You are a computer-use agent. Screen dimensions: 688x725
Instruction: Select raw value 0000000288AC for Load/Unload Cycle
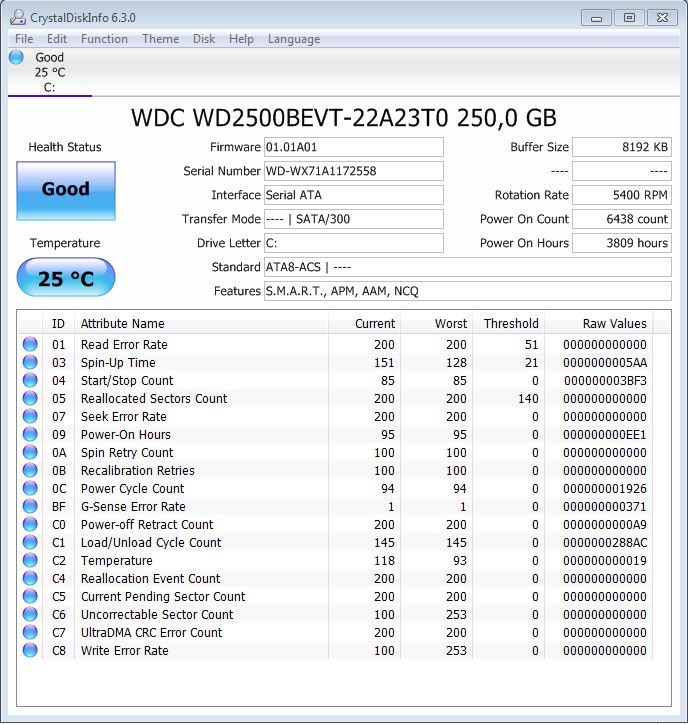point(605,543)
